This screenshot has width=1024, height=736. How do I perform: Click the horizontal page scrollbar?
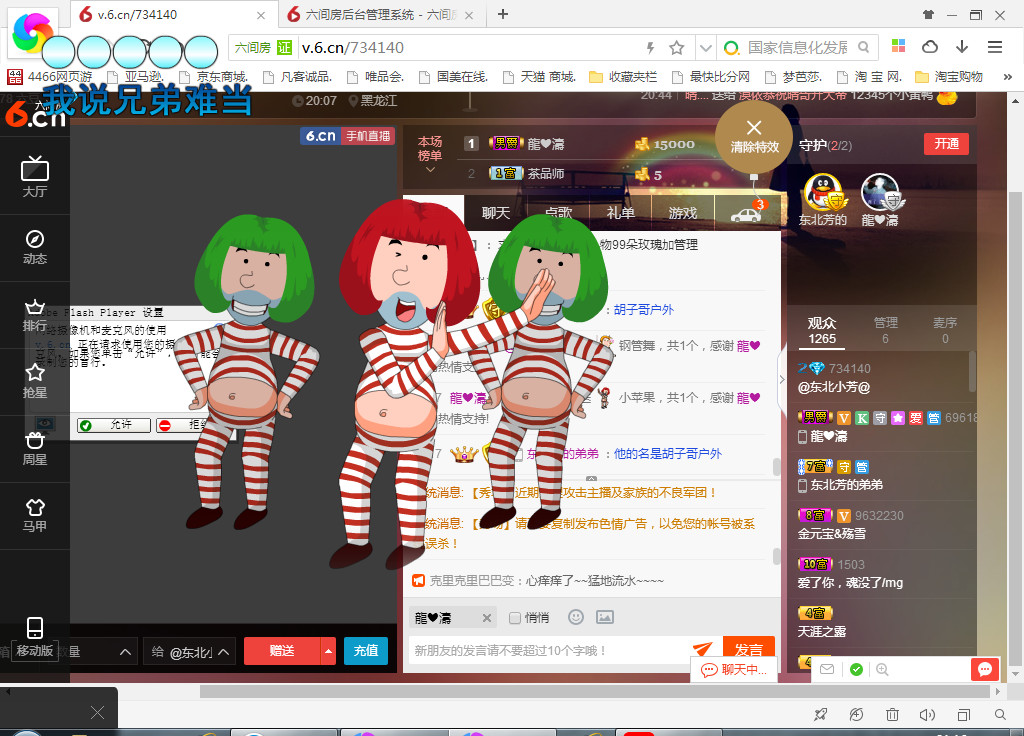click(594, 691)
